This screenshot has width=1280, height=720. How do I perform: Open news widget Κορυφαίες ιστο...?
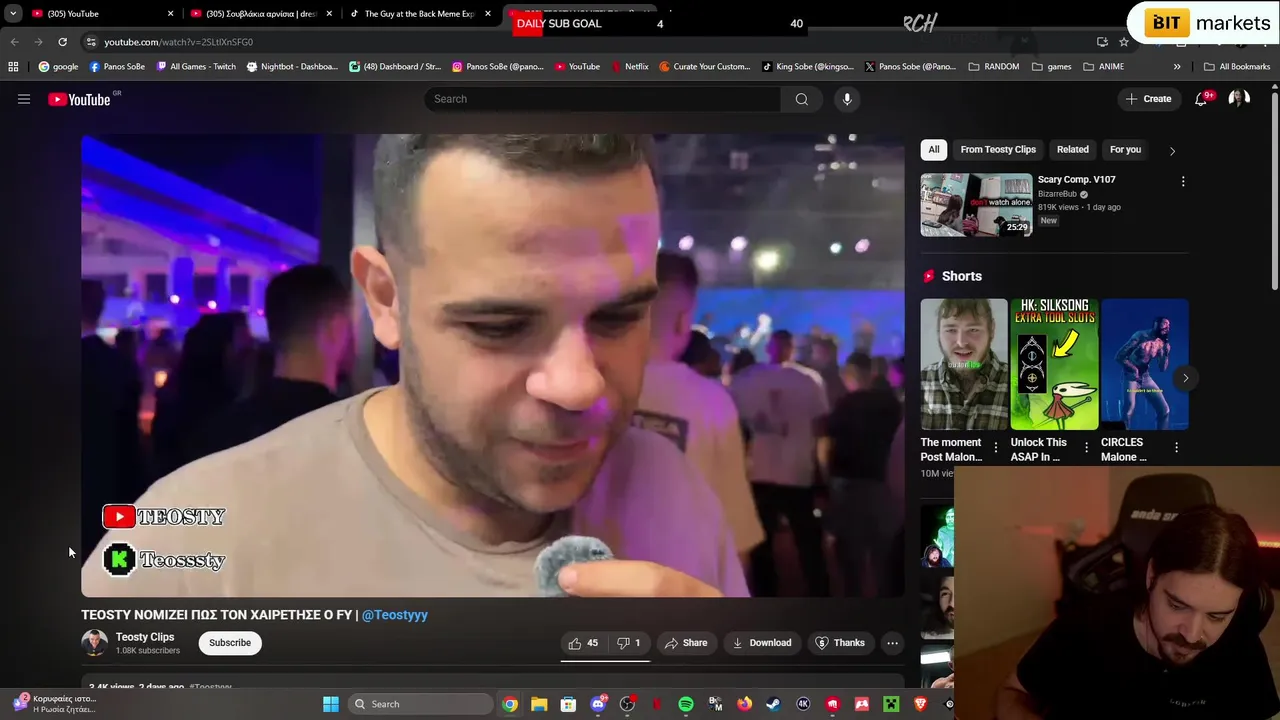(x=55, y=704)
